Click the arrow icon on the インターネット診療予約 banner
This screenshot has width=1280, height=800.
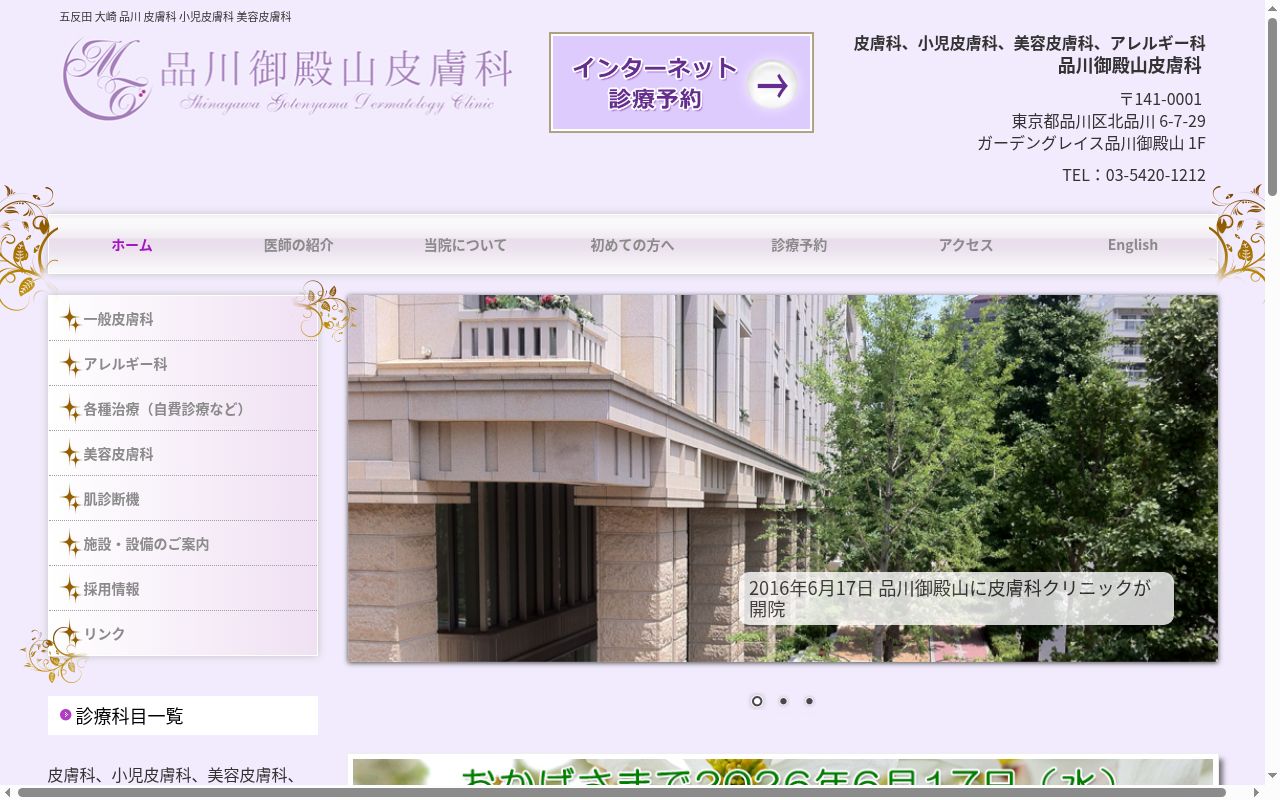pos(772,86)
